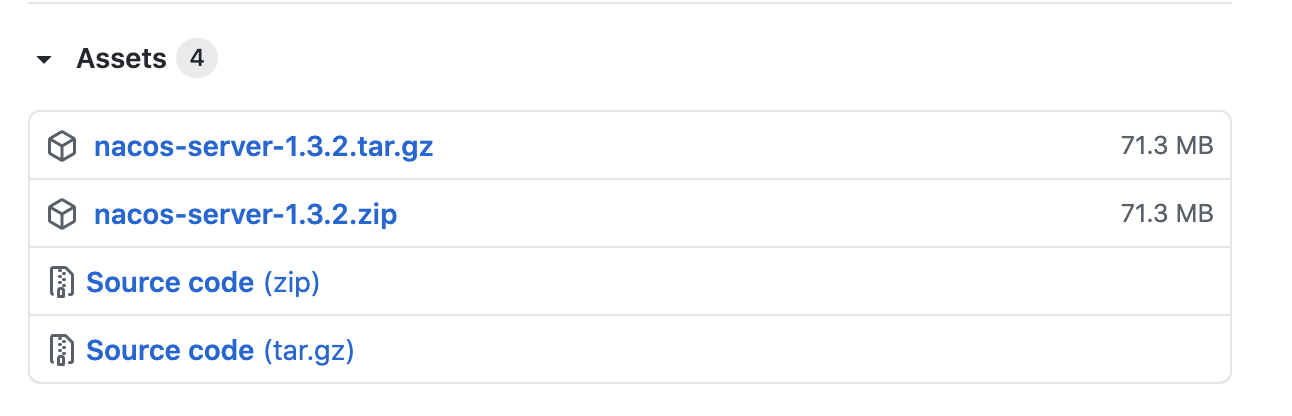Click zip-file icon beside Source code (zip)
This screenshot has width=1292, height=416.
pyautogui.click(x=62, y=283)
